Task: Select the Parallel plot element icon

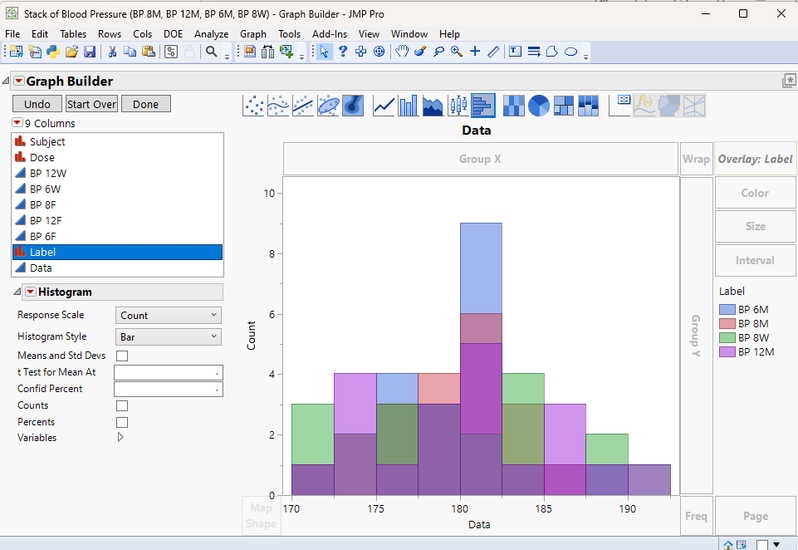Action: (694, 106)
